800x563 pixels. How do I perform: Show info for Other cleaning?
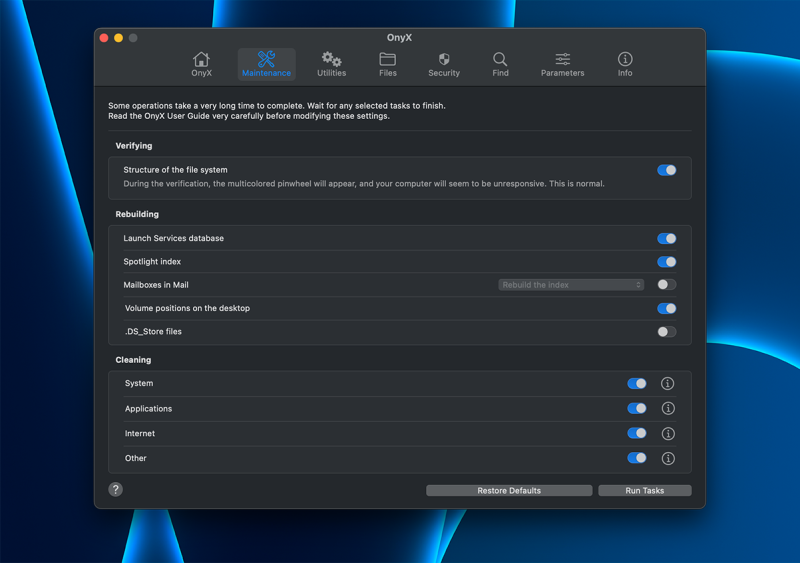[x=668, y=459]
